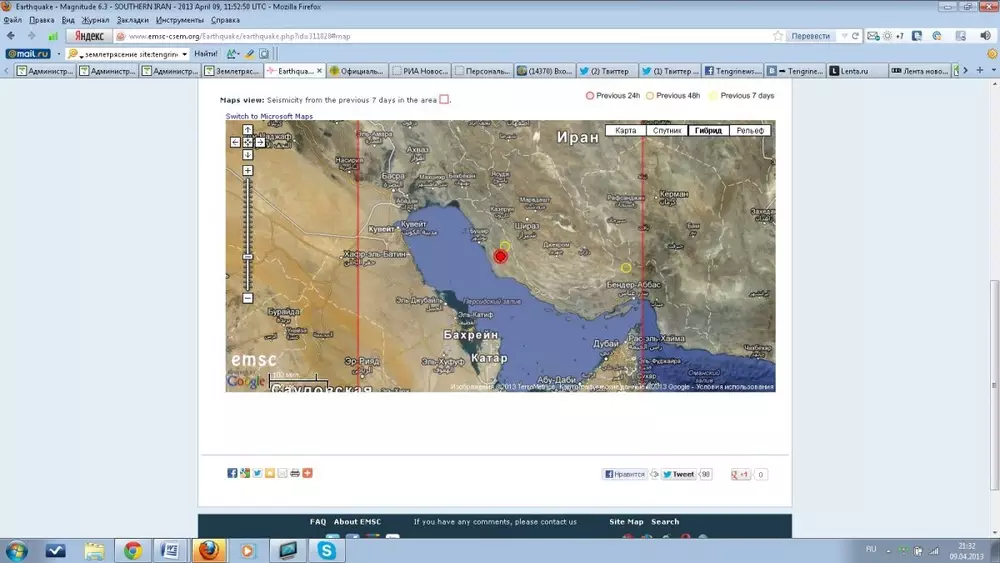Screen dimensions: 1000x563
Task: Click the Tweet share button
Action: (681, 474)
